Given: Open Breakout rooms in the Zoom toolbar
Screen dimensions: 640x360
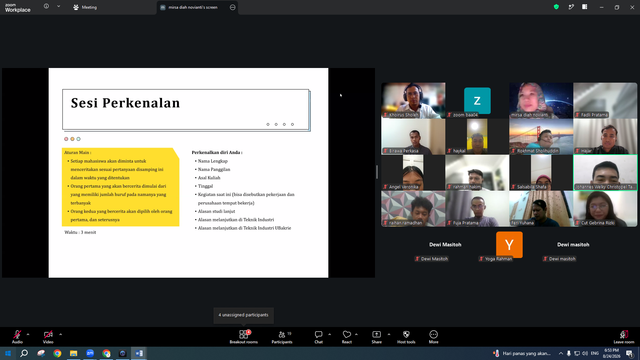Looking at the screenshot, I should tap(244, 337).
